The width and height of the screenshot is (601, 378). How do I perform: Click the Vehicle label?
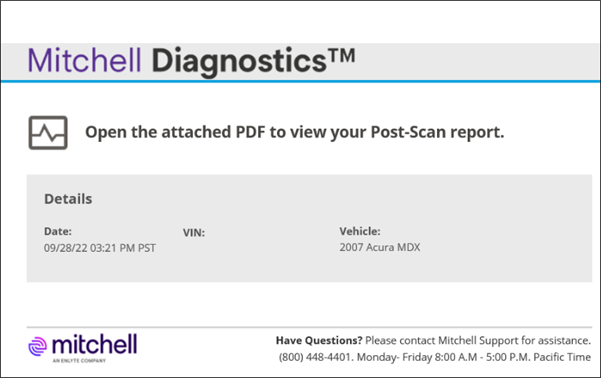point(360,231)
